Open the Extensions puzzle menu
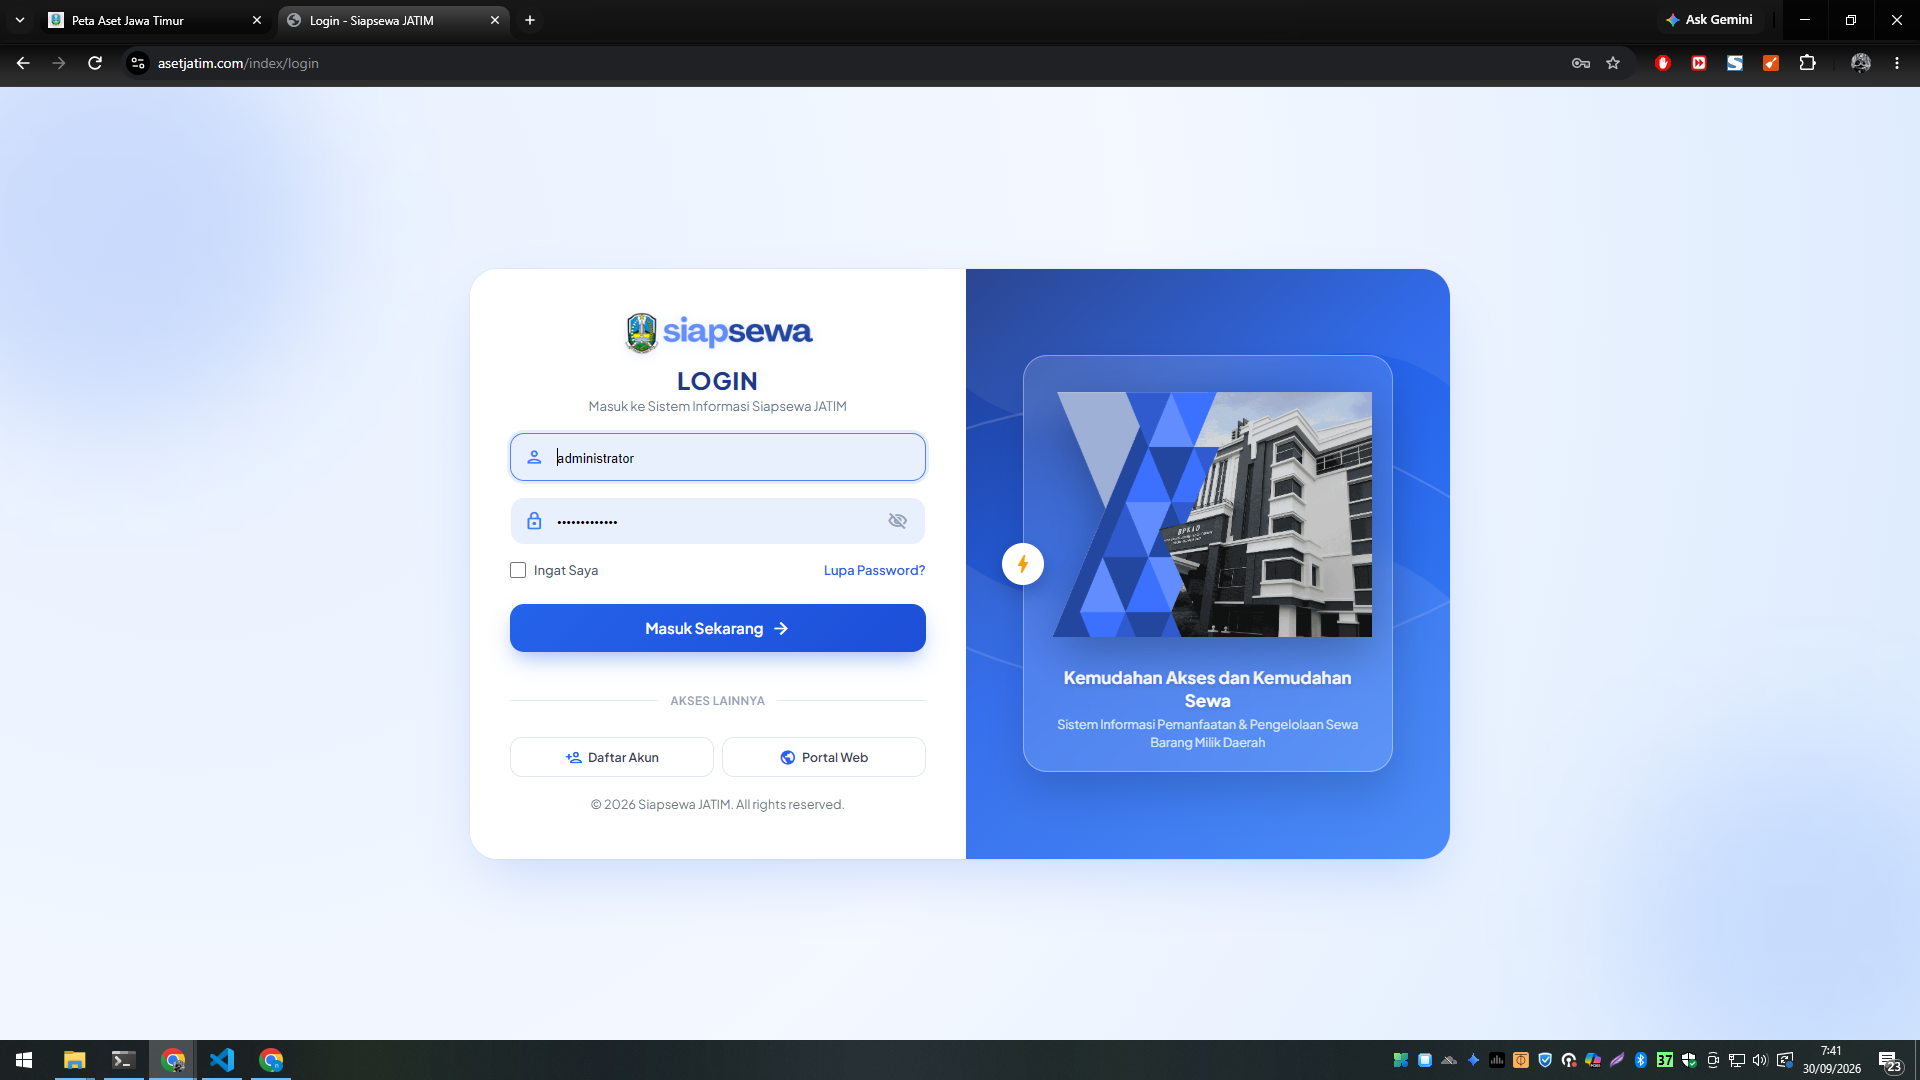 tap(1807, 63)
